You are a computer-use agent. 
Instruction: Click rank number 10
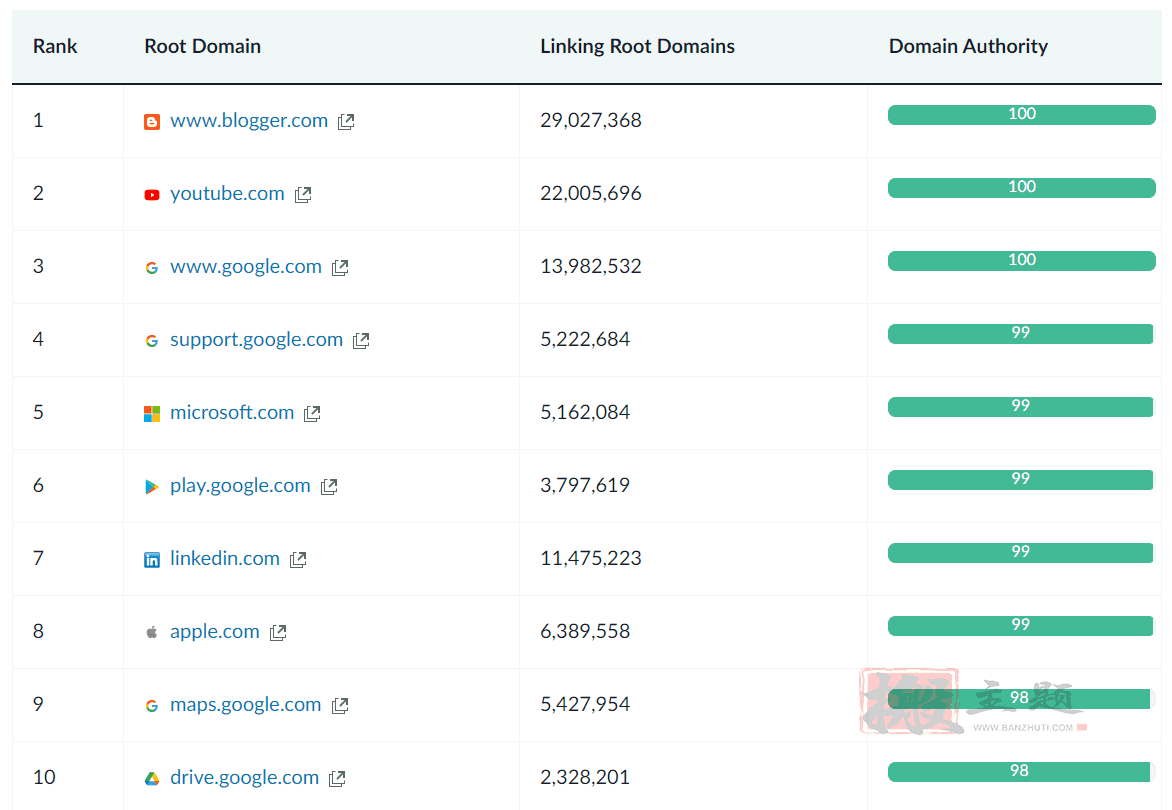pyautogui.click(x=44, y=777)
